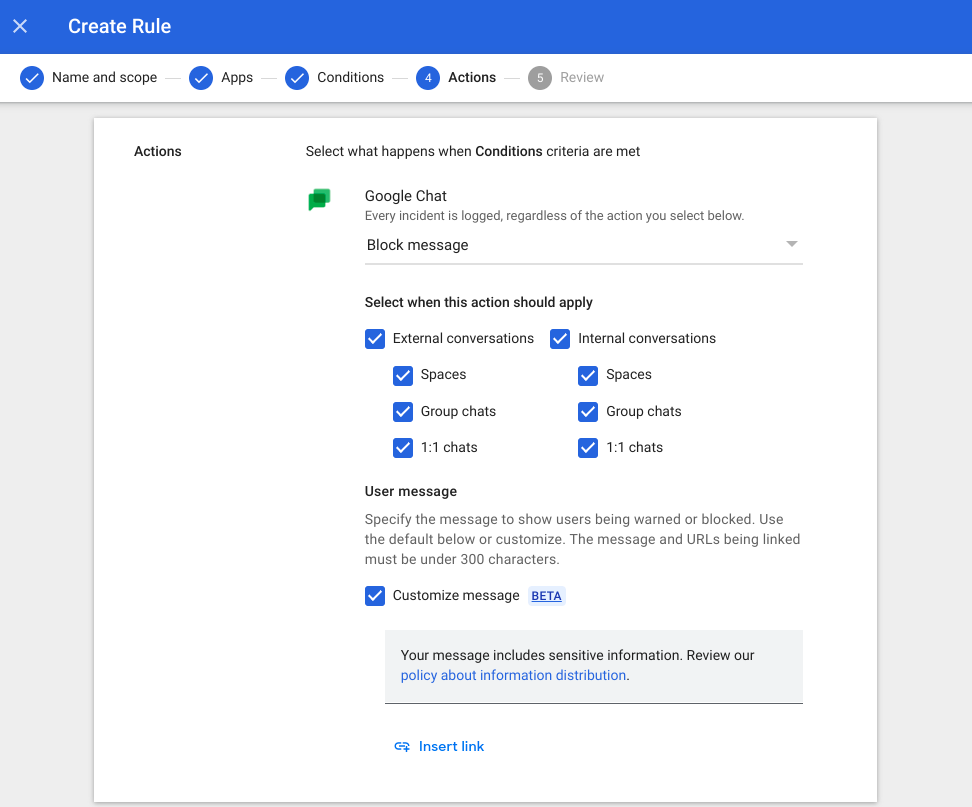
Task: Click the Apps step checkmark icon
Action: [201, 78]
